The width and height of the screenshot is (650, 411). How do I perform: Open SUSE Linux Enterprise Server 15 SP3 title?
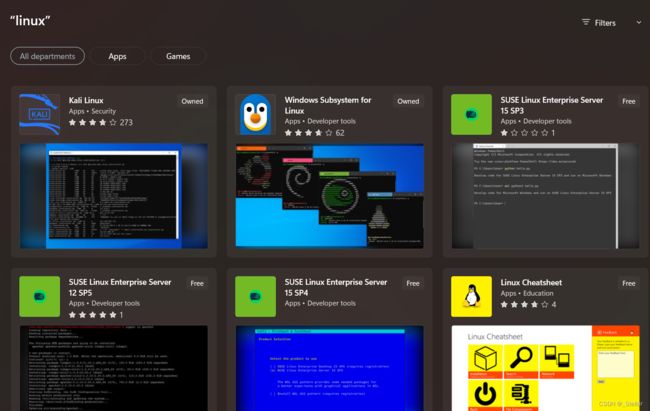552,105
